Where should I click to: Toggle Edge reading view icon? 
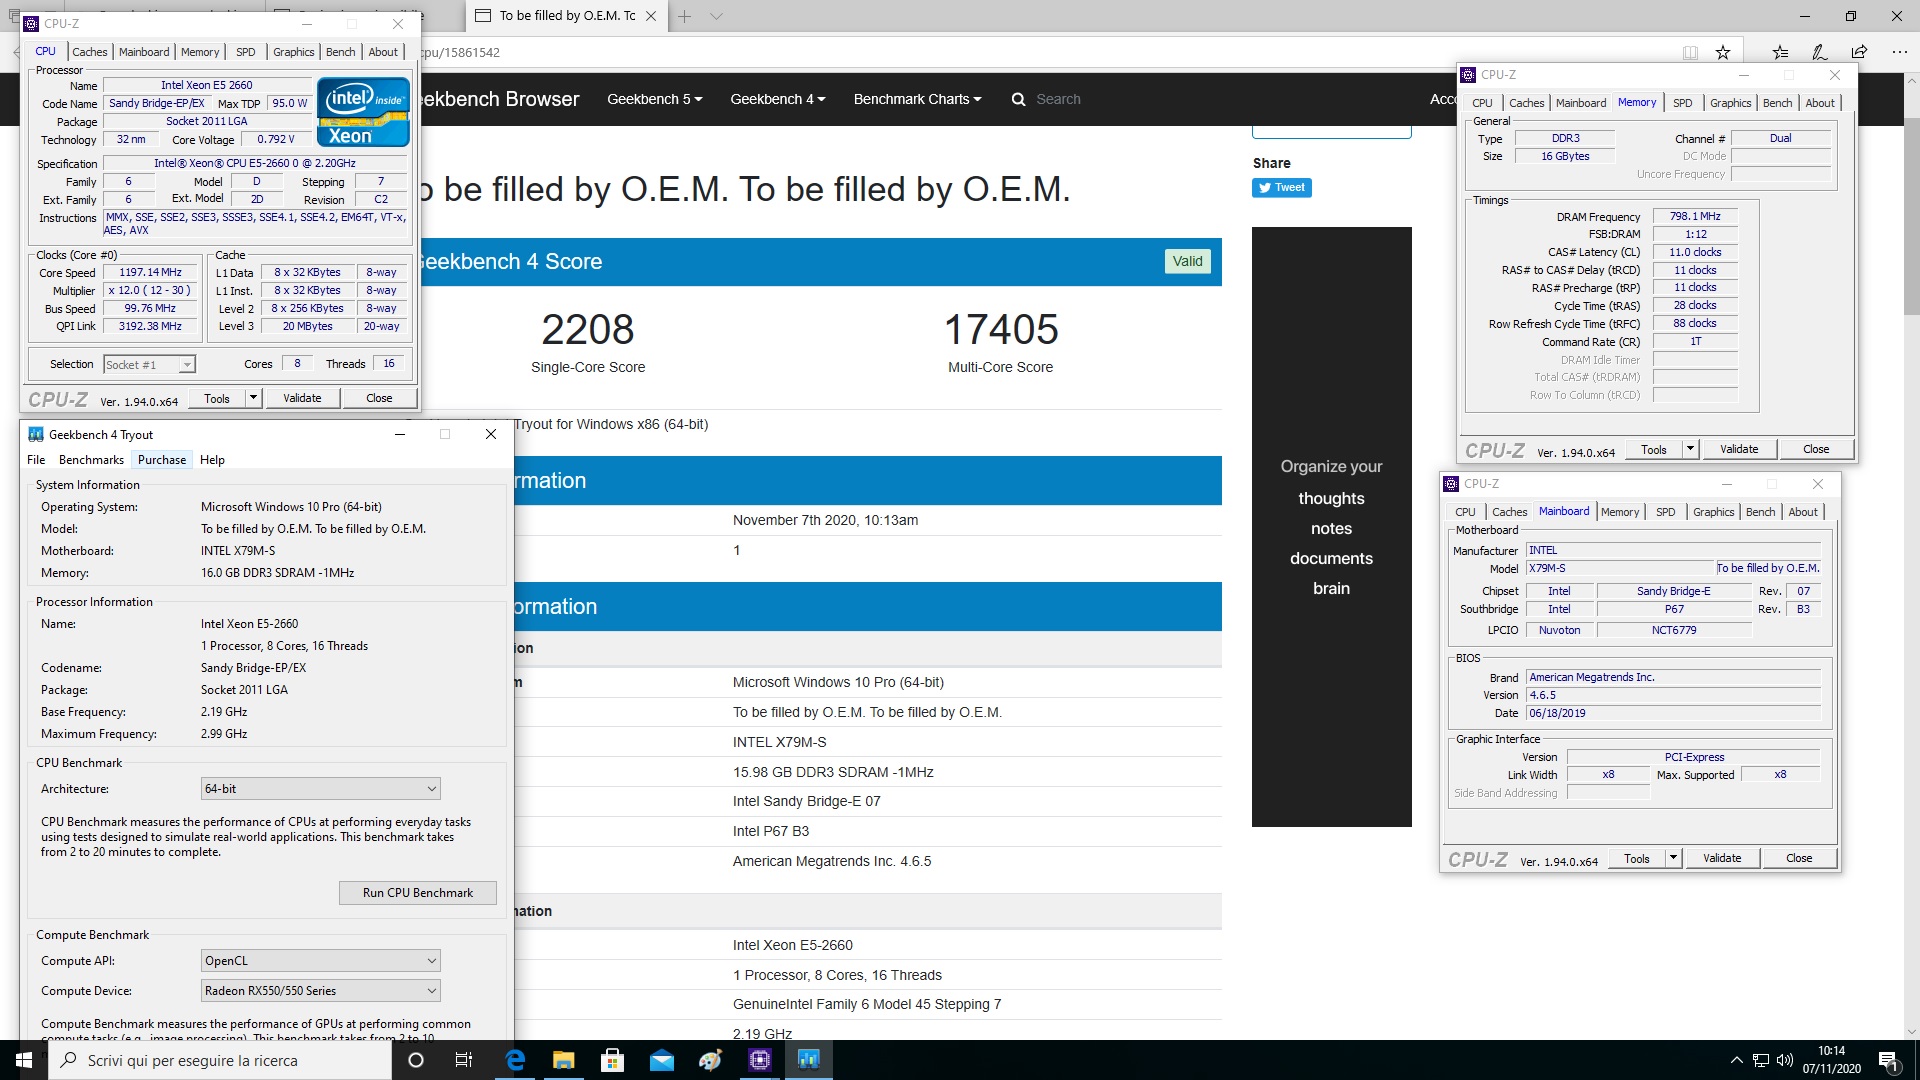[1690, 52]
